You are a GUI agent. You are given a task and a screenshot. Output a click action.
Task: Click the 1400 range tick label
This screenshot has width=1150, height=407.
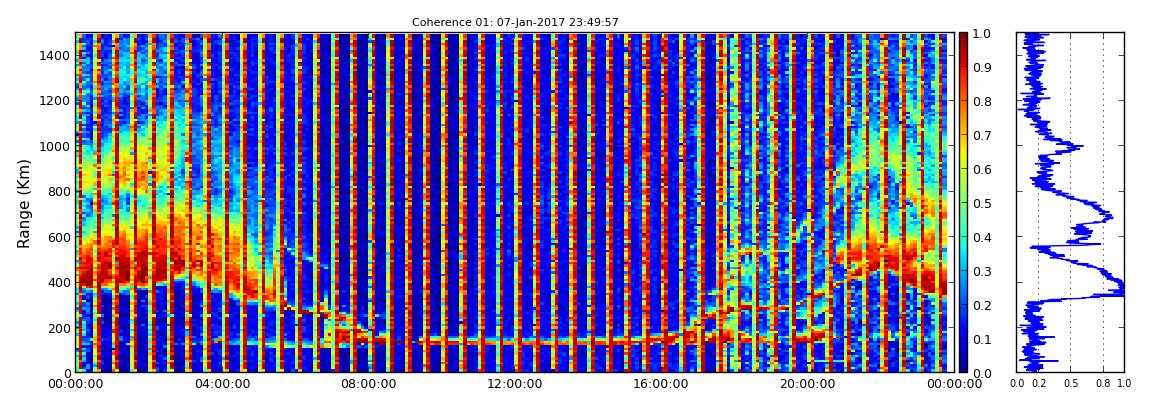pos(55,55)
